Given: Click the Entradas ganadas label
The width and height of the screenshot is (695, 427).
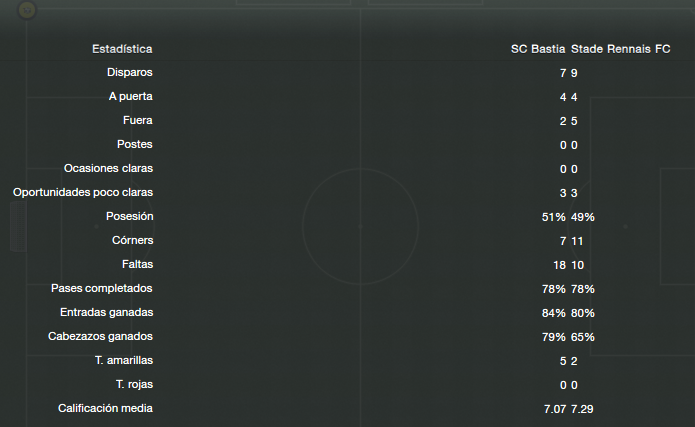Looking at the screenshot, I should pos(106,312).
